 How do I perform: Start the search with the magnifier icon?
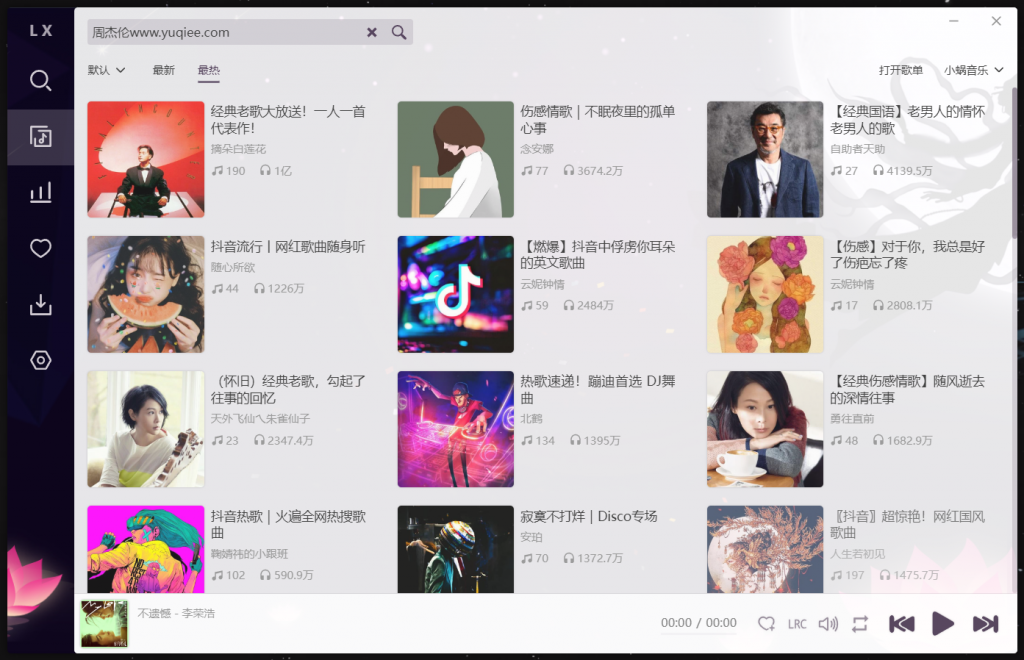398,32
